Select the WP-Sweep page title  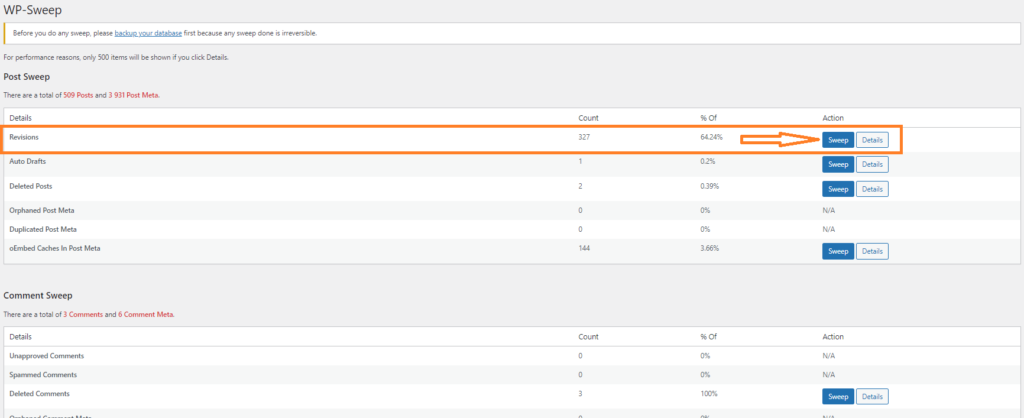tap(34, 10)
